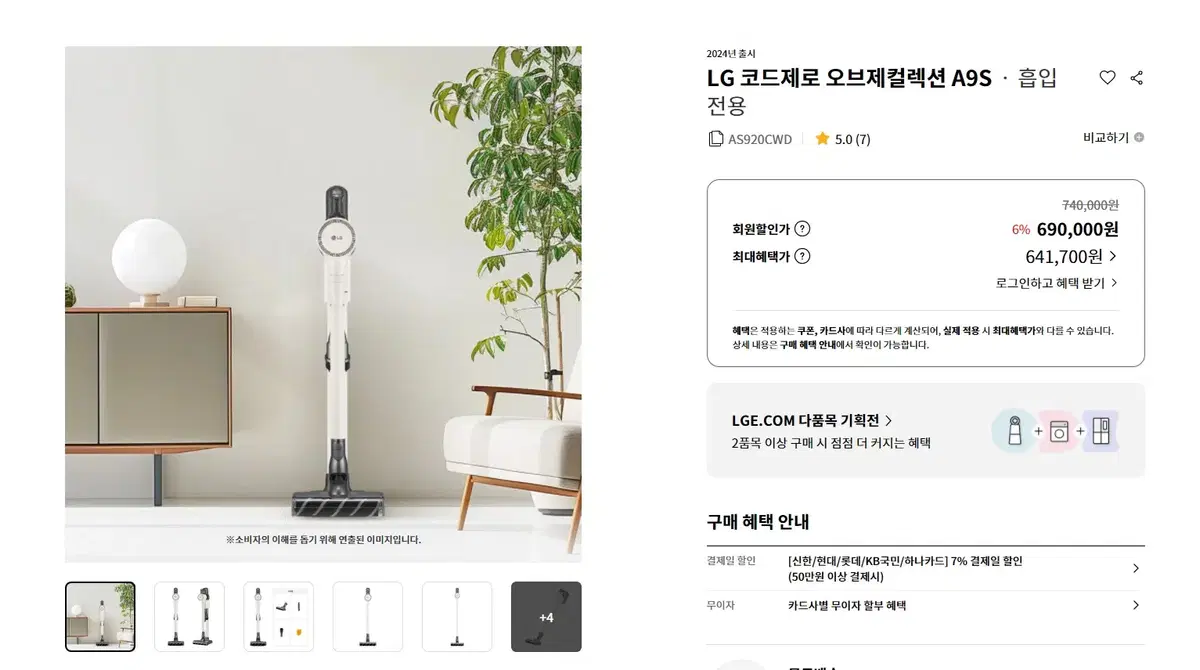Expand the 무이자 installment benefit row

coord(925,605)
